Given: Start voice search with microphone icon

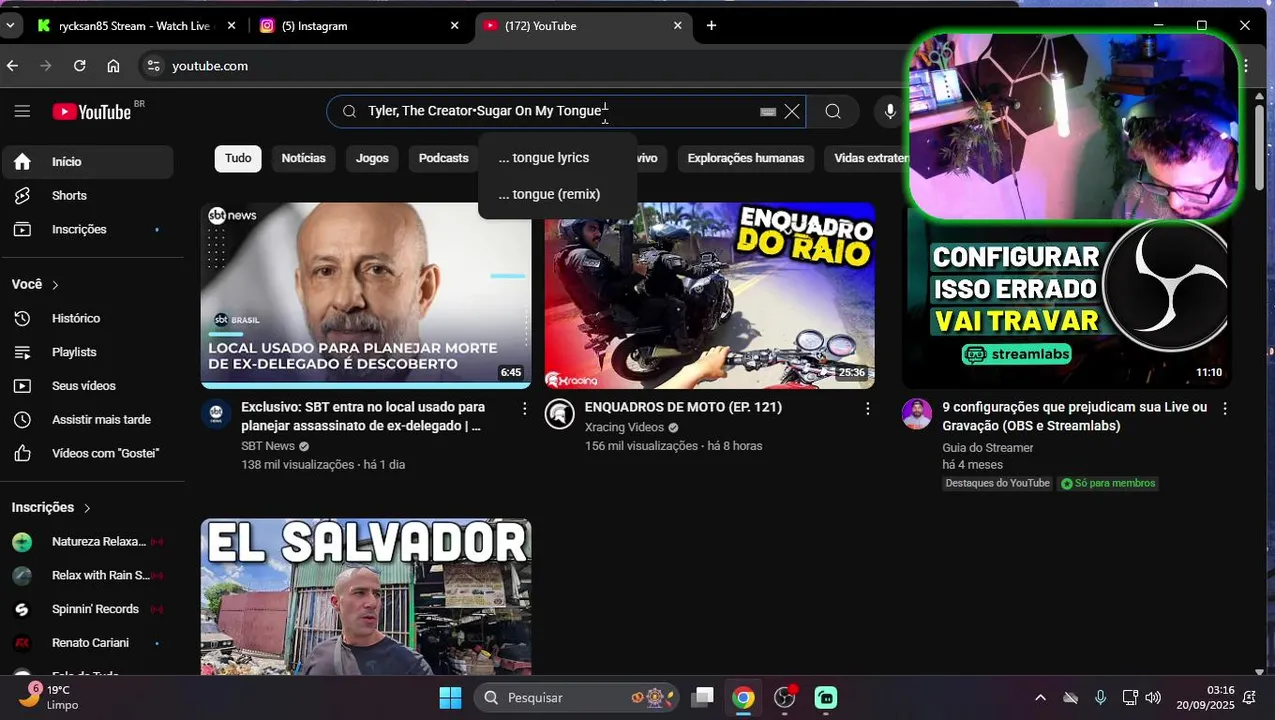Looking at the screenshot, I should pos(890,111).
